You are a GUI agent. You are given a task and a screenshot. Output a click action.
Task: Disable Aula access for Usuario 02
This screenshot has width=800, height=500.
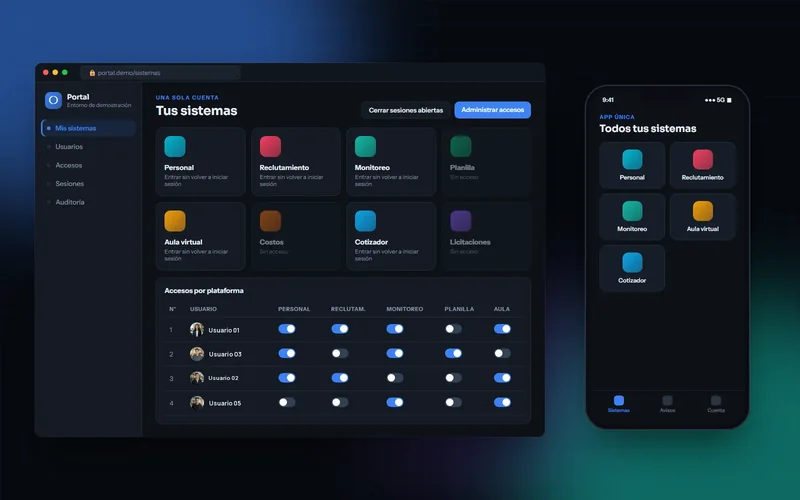pos(502,378)
